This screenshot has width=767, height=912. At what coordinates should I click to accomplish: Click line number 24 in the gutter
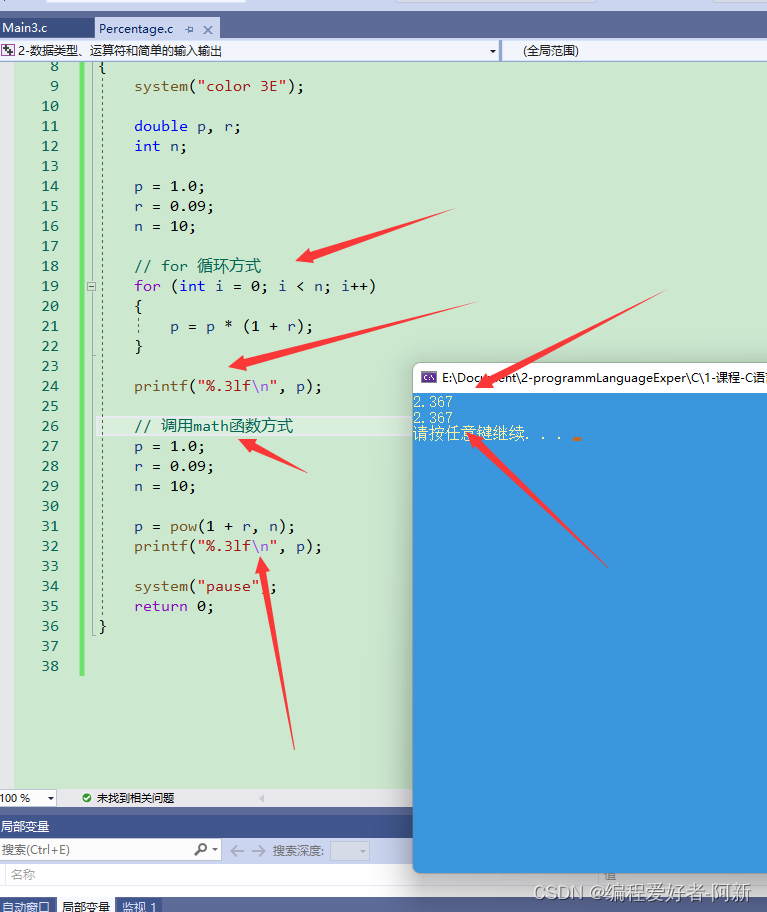click(50, 386)
